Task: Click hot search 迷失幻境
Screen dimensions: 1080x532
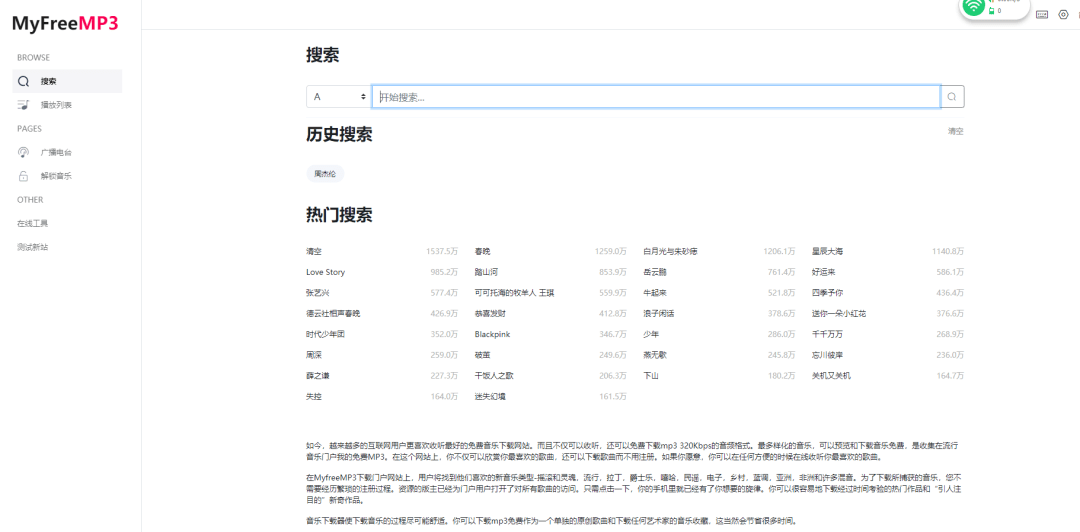Action: click(490, 396)
